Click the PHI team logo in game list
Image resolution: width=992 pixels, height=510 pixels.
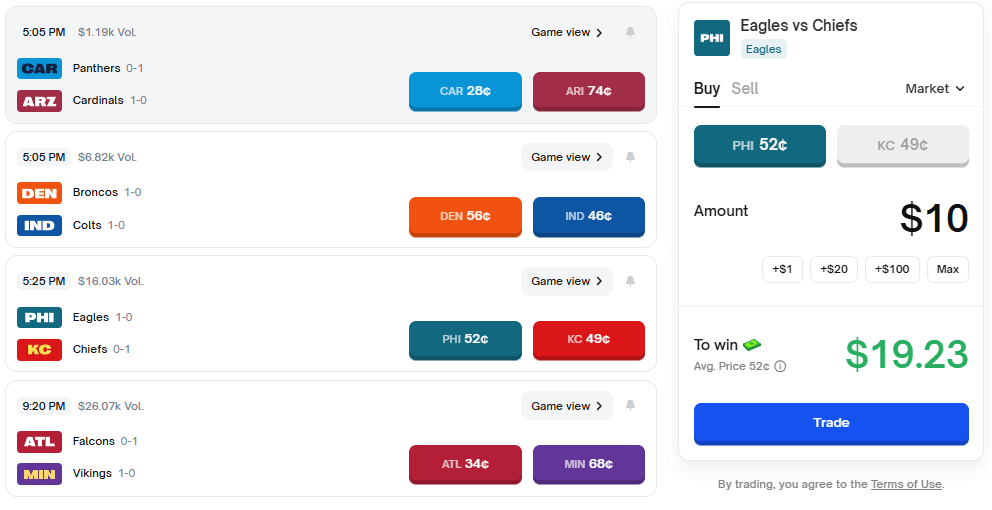coord(39,318)
